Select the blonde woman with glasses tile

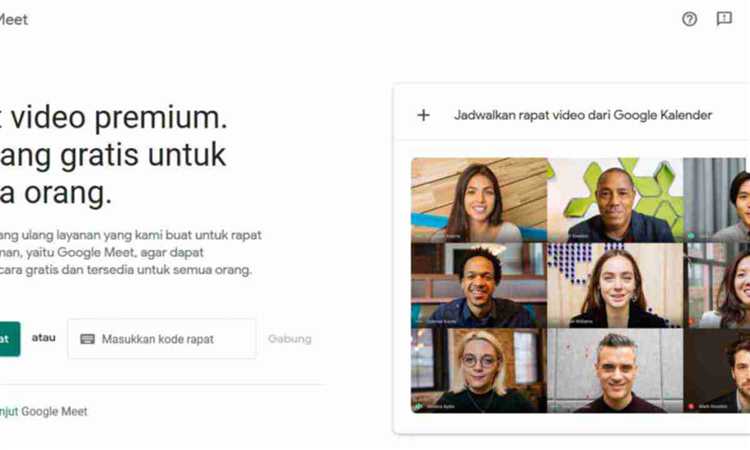[479, 371]
